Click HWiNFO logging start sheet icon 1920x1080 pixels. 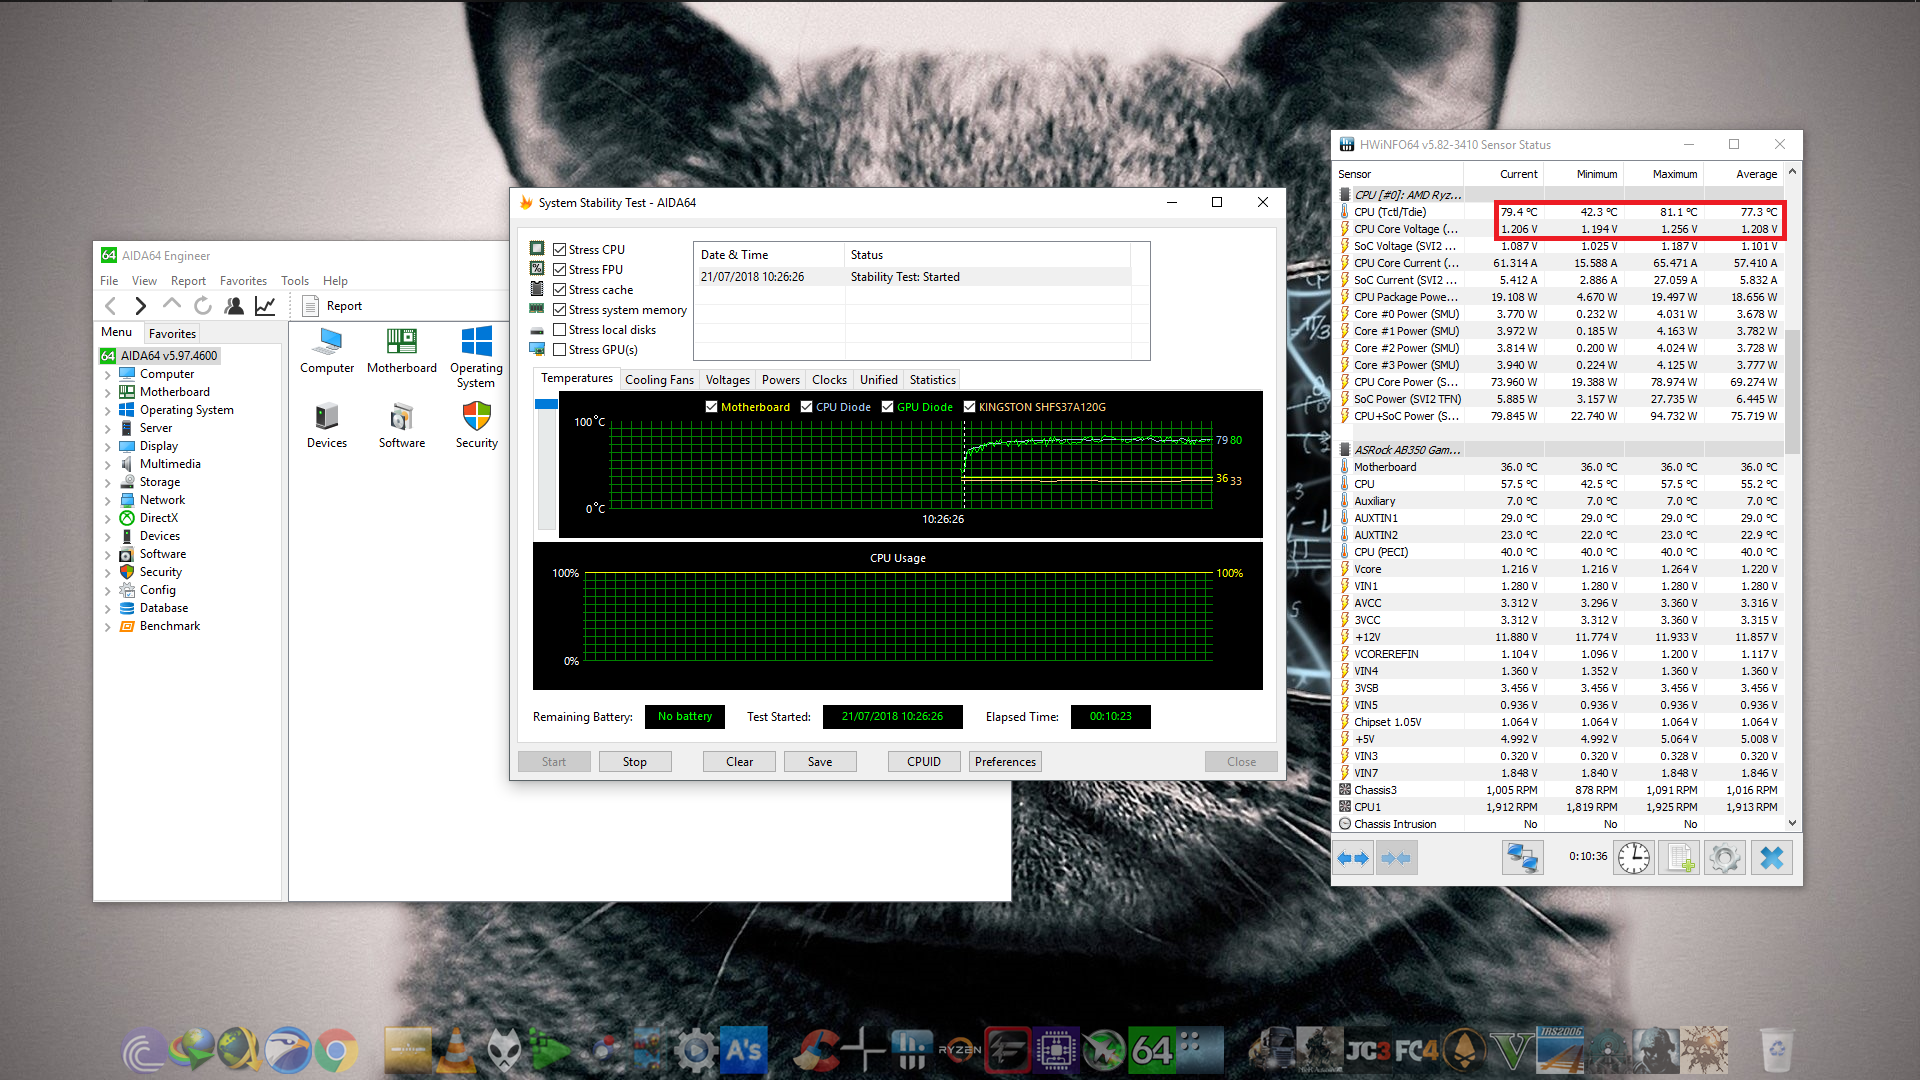tap(1679, 858)
